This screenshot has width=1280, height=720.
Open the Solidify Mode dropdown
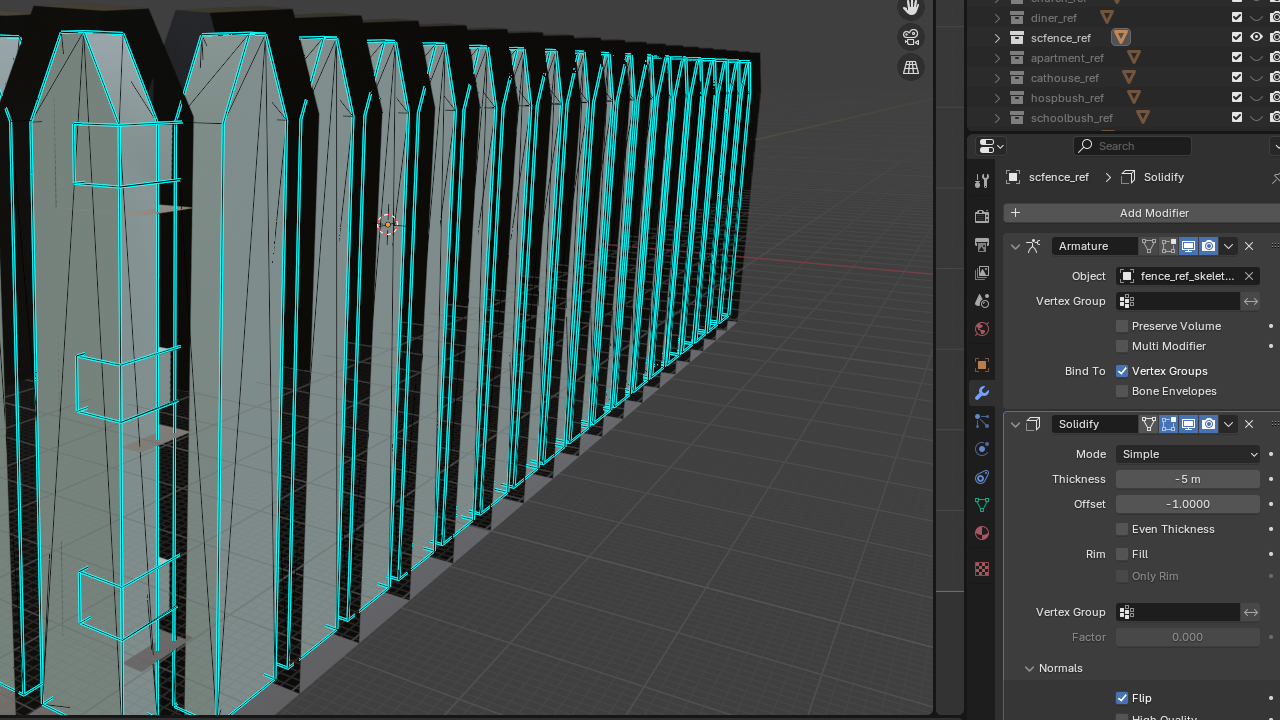[x=1188, y=454]
